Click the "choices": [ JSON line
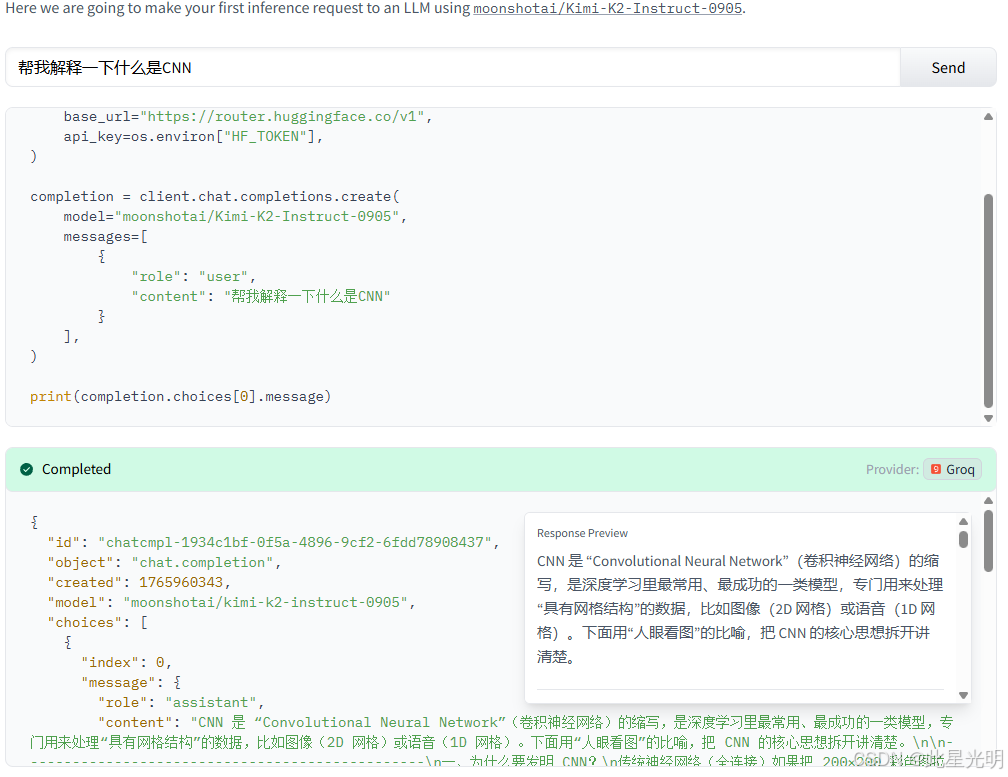 pyautogui.click(x=97, y=622)
